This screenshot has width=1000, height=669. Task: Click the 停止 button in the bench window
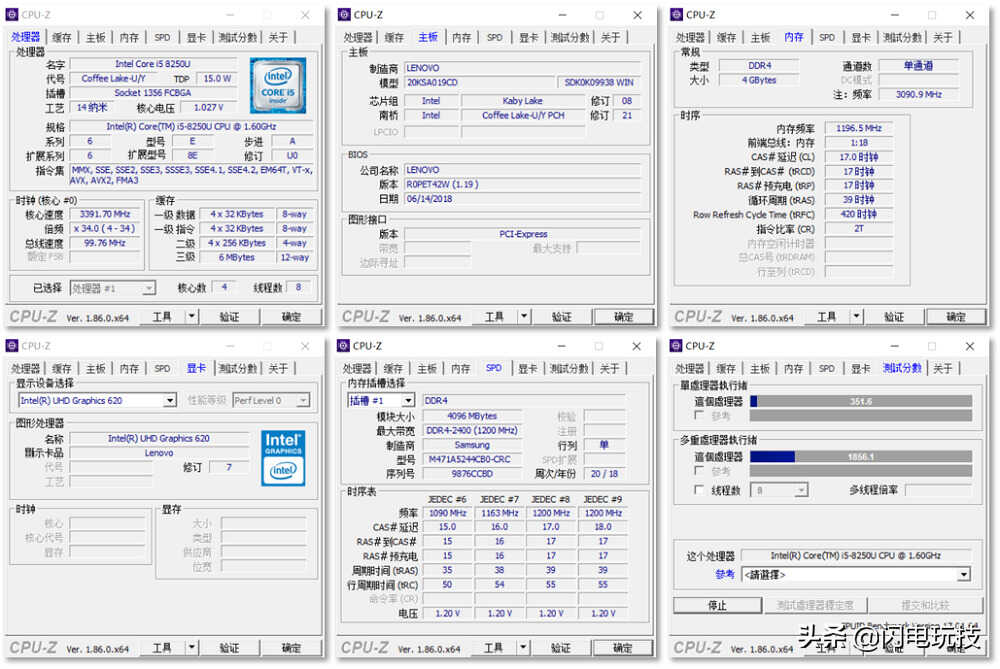click(x=717, y=605)
